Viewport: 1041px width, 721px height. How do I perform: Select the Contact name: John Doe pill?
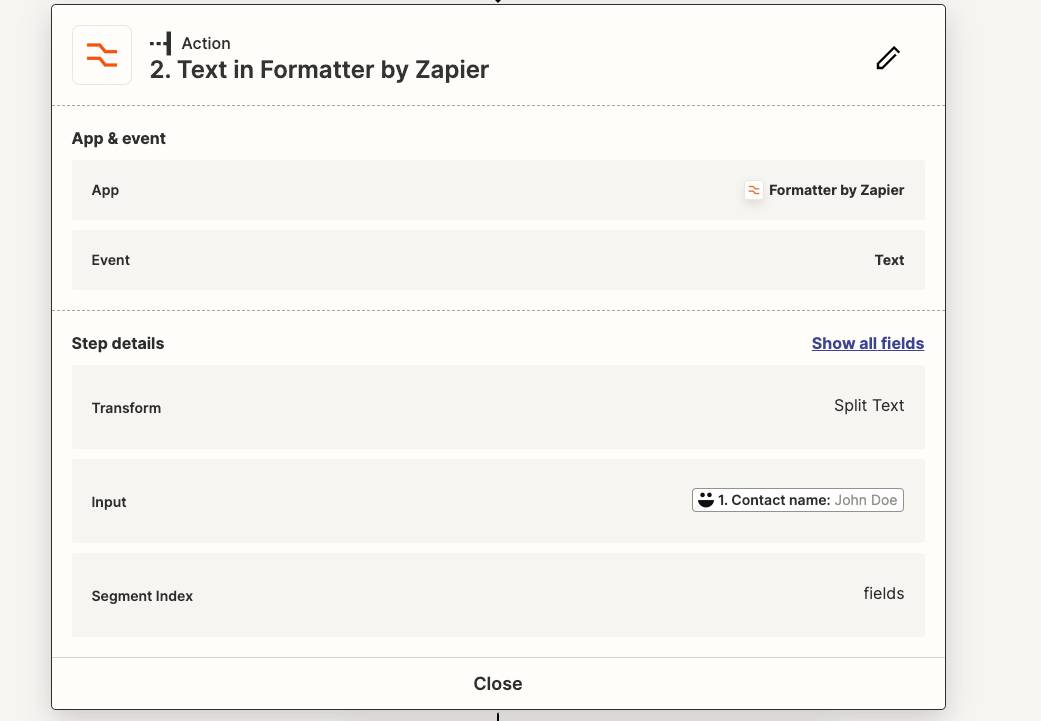797,500
